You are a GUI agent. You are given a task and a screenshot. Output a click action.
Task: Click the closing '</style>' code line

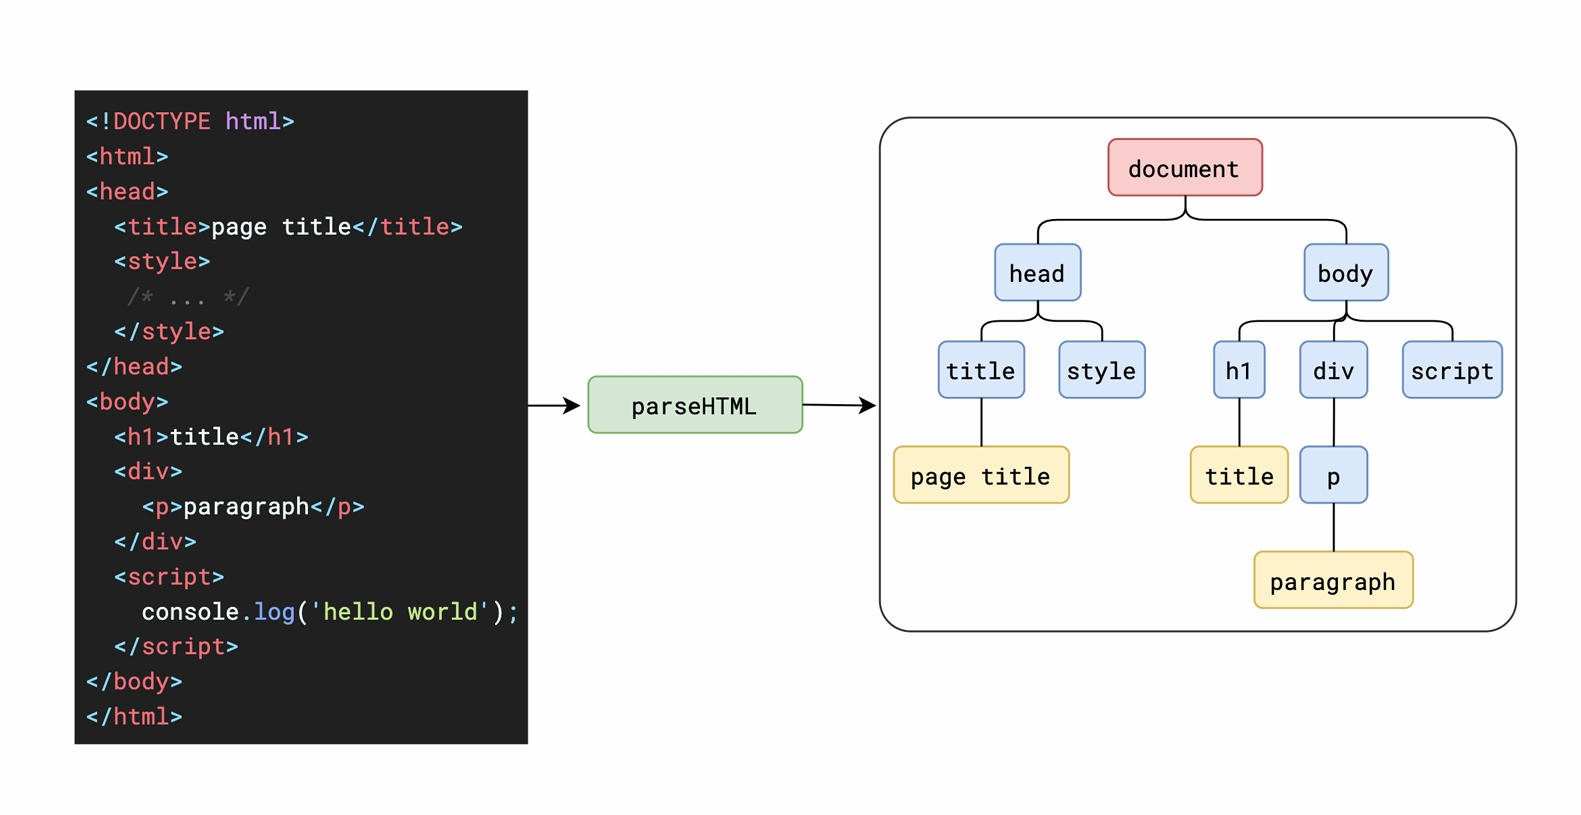point(169,331)
